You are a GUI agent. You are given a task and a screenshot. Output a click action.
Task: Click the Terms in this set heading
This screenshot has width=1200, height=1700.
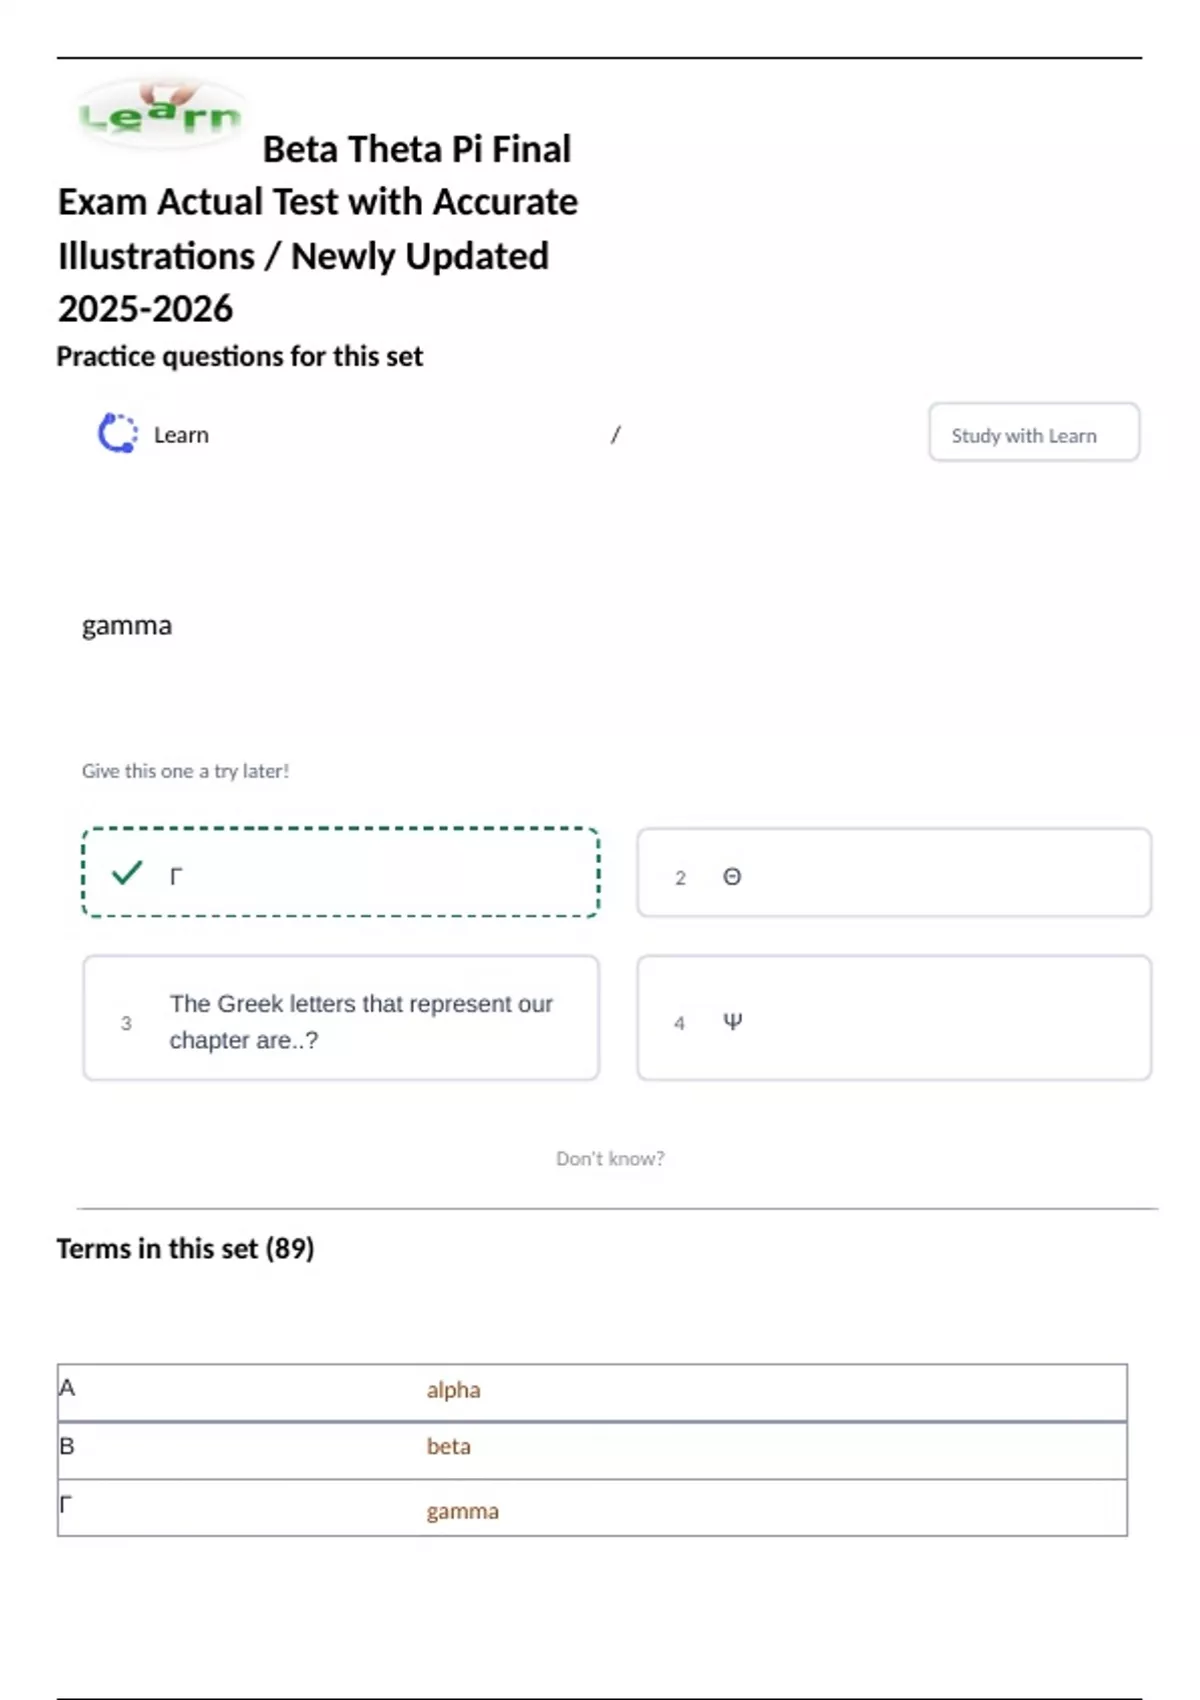pyautogui.click(x=185, y=1249)
